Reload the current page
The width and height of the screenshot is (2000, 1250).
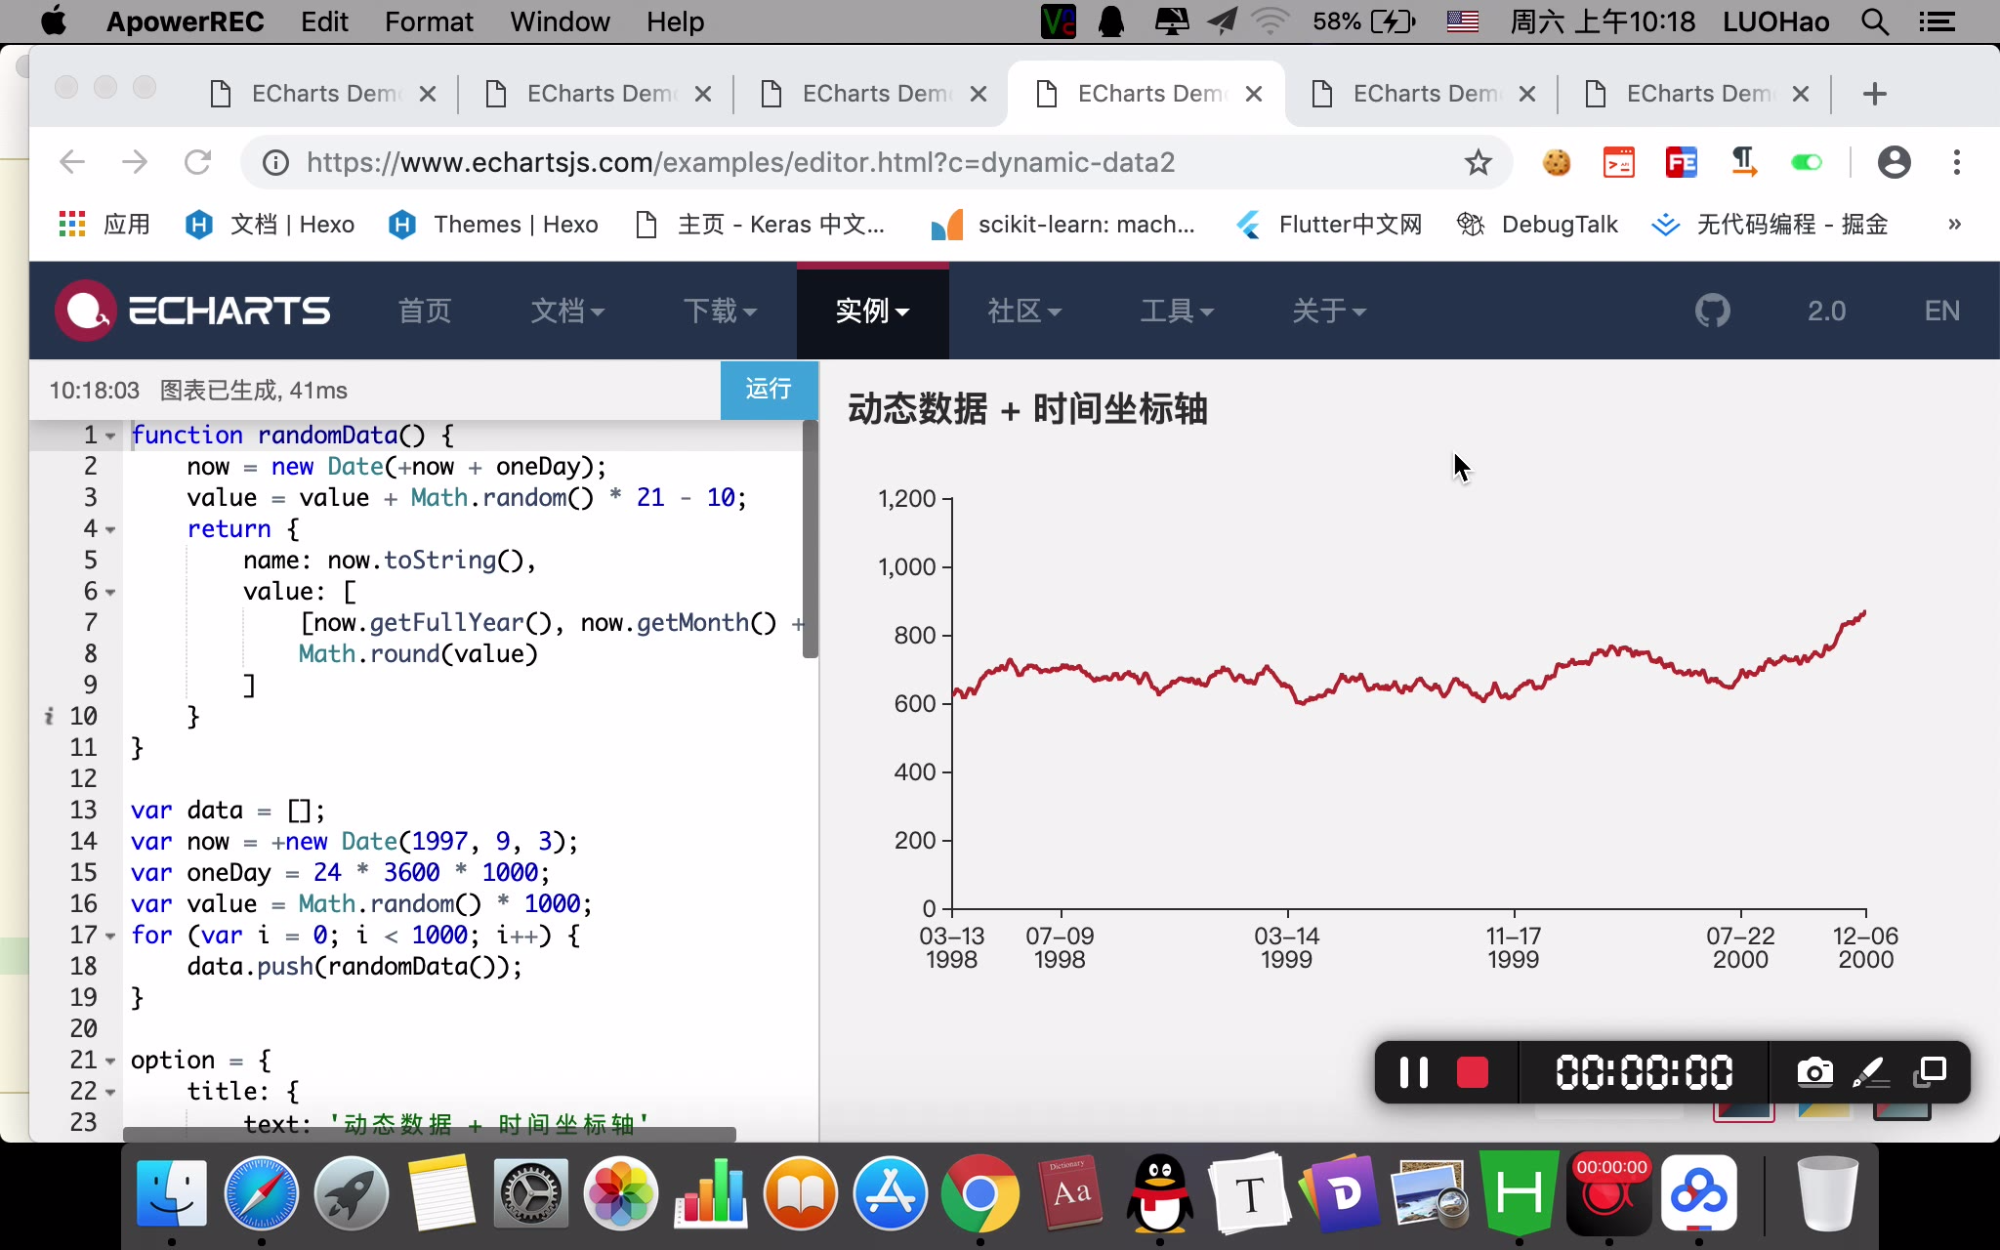(x=198, y=162)
